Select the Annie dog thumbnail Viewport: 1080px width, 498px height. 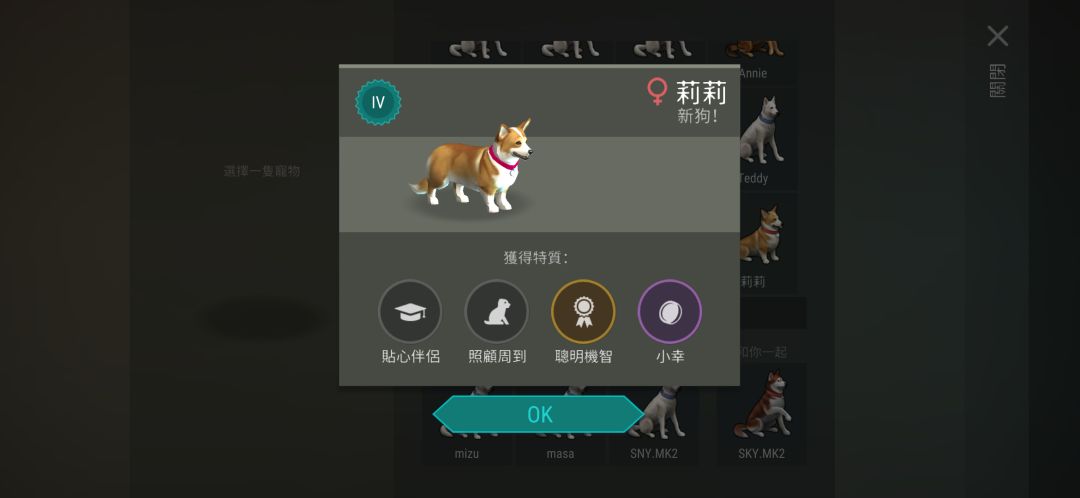[760, 60]
